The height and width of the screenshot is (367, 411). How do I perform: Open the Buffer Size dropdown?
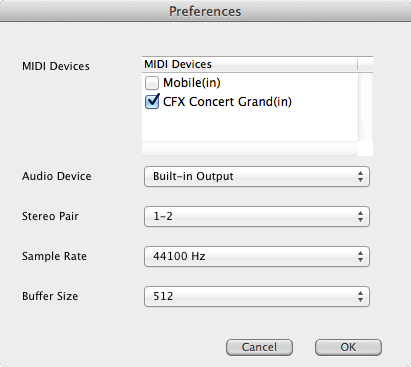257,296
